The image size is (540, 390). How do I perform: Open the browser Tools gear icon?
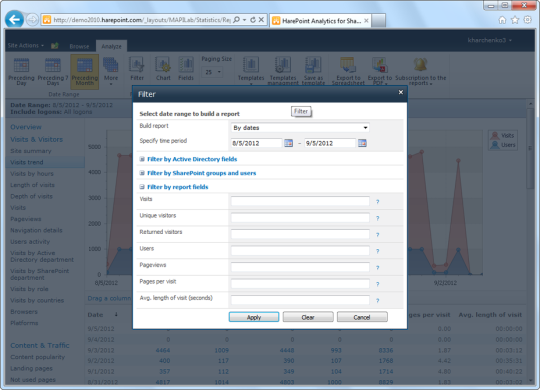click(528, 20)
